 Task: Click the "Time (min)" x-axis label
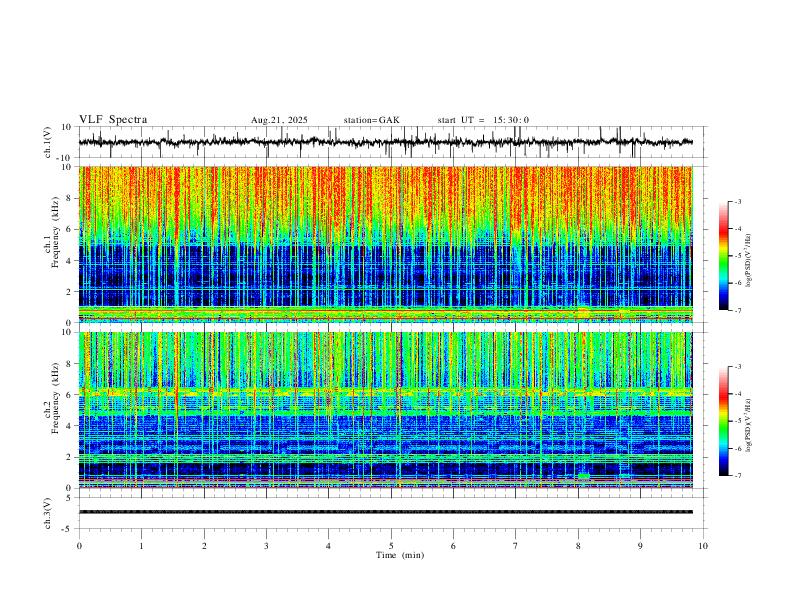(x=400, y=555)
